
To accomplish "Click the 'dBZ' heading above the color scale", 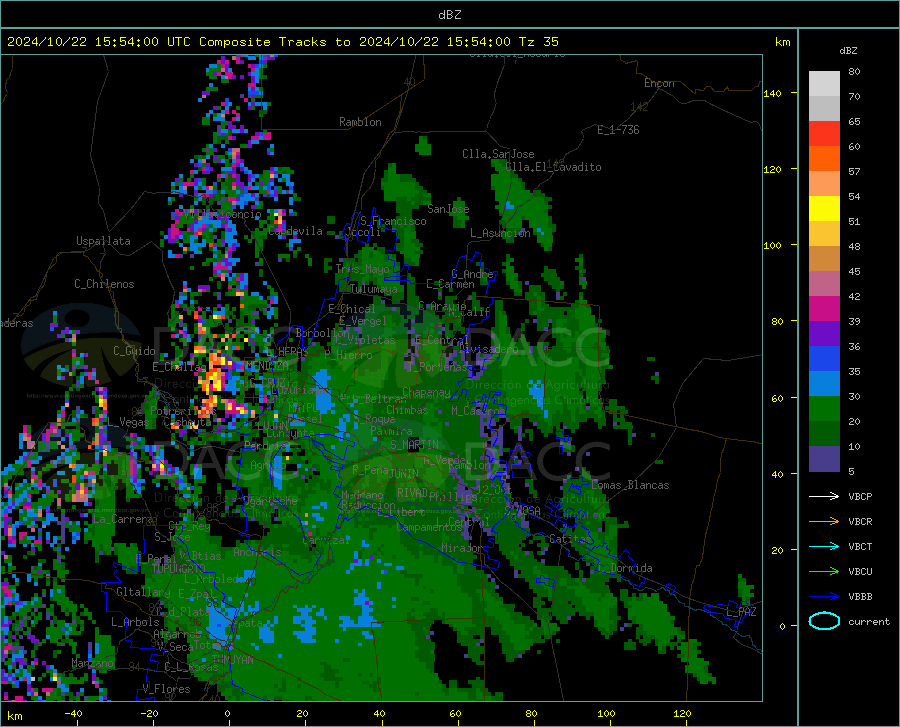I will coord(848,50).
